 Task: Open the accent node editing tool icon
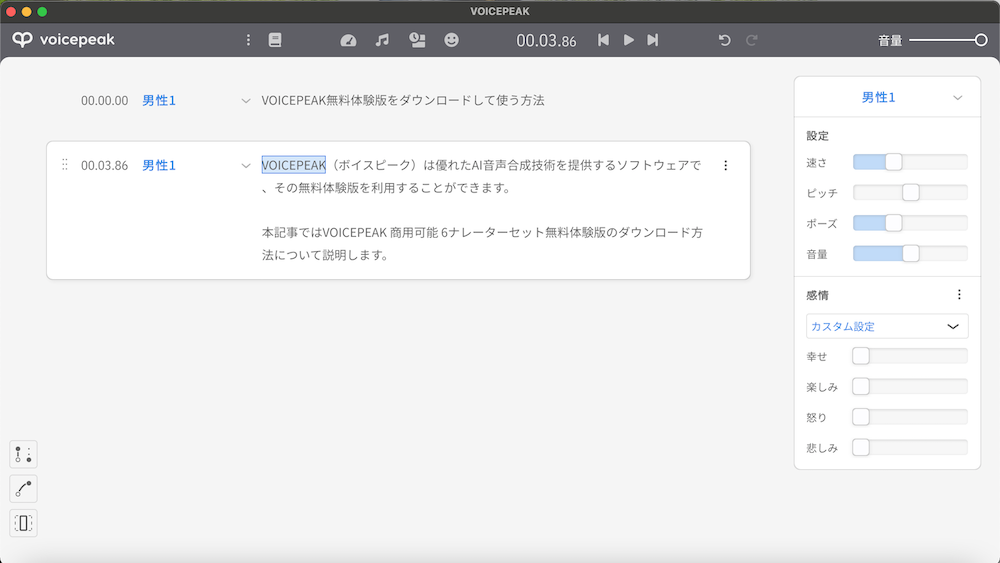(x=24, y=455)
